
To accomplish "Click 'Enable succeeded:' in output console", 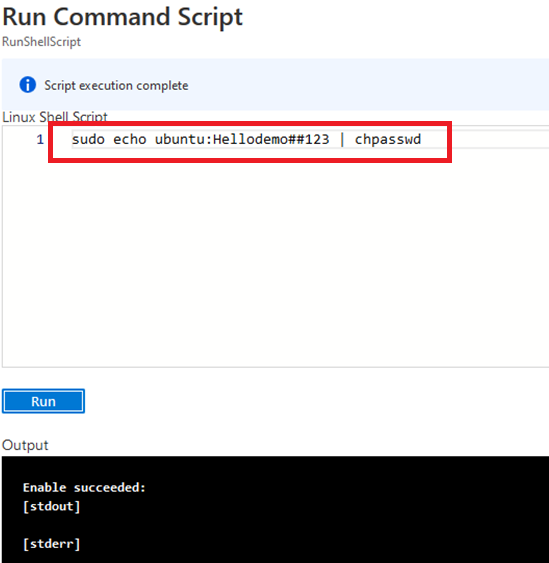I will click(84, 487).
